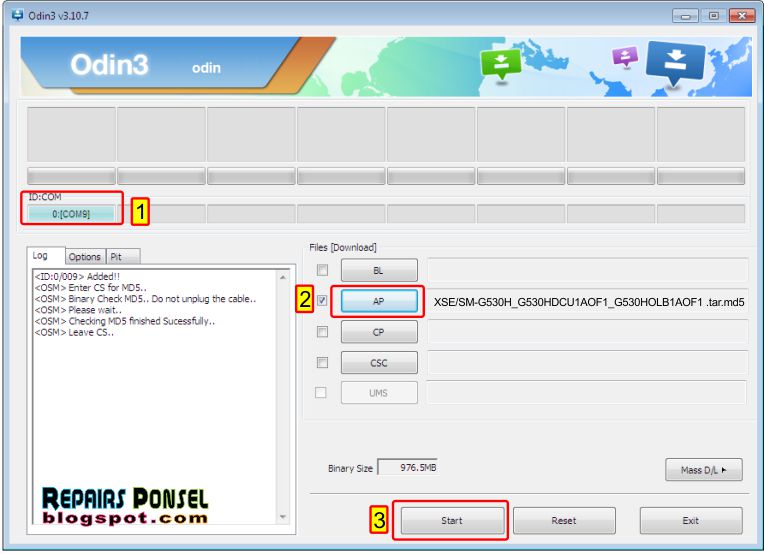
Task: Enable the CP file checkbox
Action: pyautogui.click(x=322, y=332)
